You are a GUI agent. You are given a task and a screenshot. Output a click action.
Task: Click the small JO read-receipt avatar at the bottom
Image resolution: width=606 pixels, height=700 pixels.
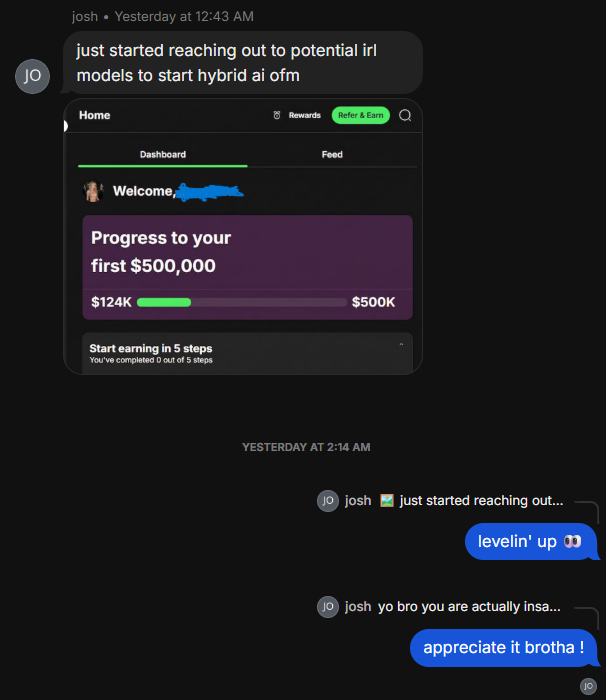pyautogui.click(x=588, y=686)
